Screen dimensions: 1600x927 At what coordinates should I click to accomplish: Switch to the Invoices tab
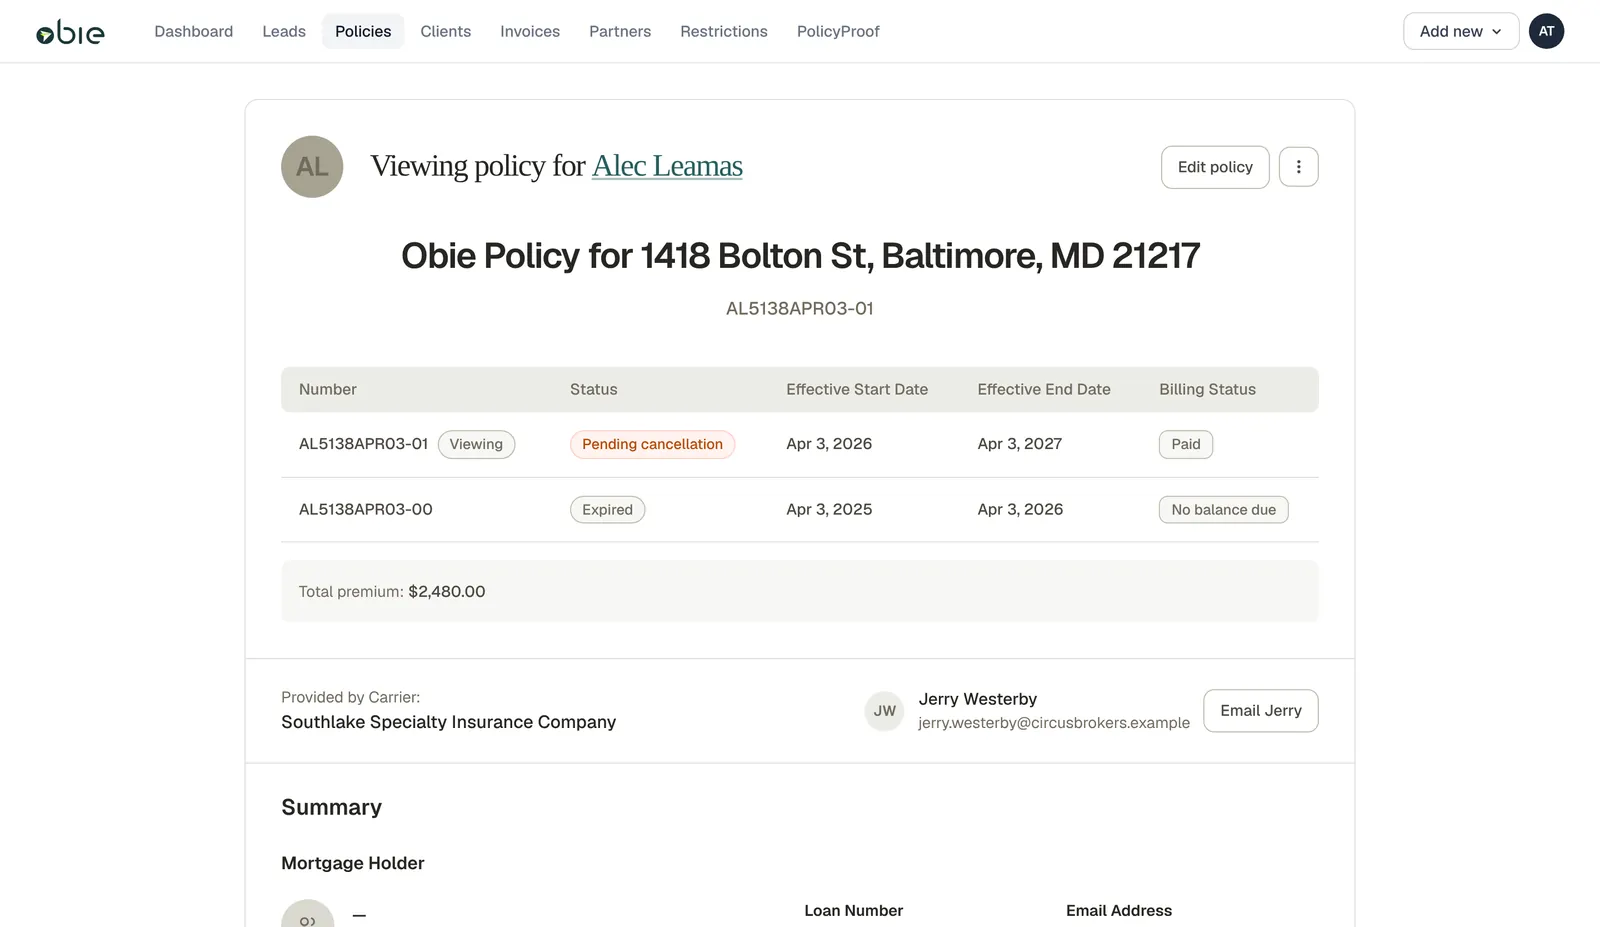click(x=530, y=31)
